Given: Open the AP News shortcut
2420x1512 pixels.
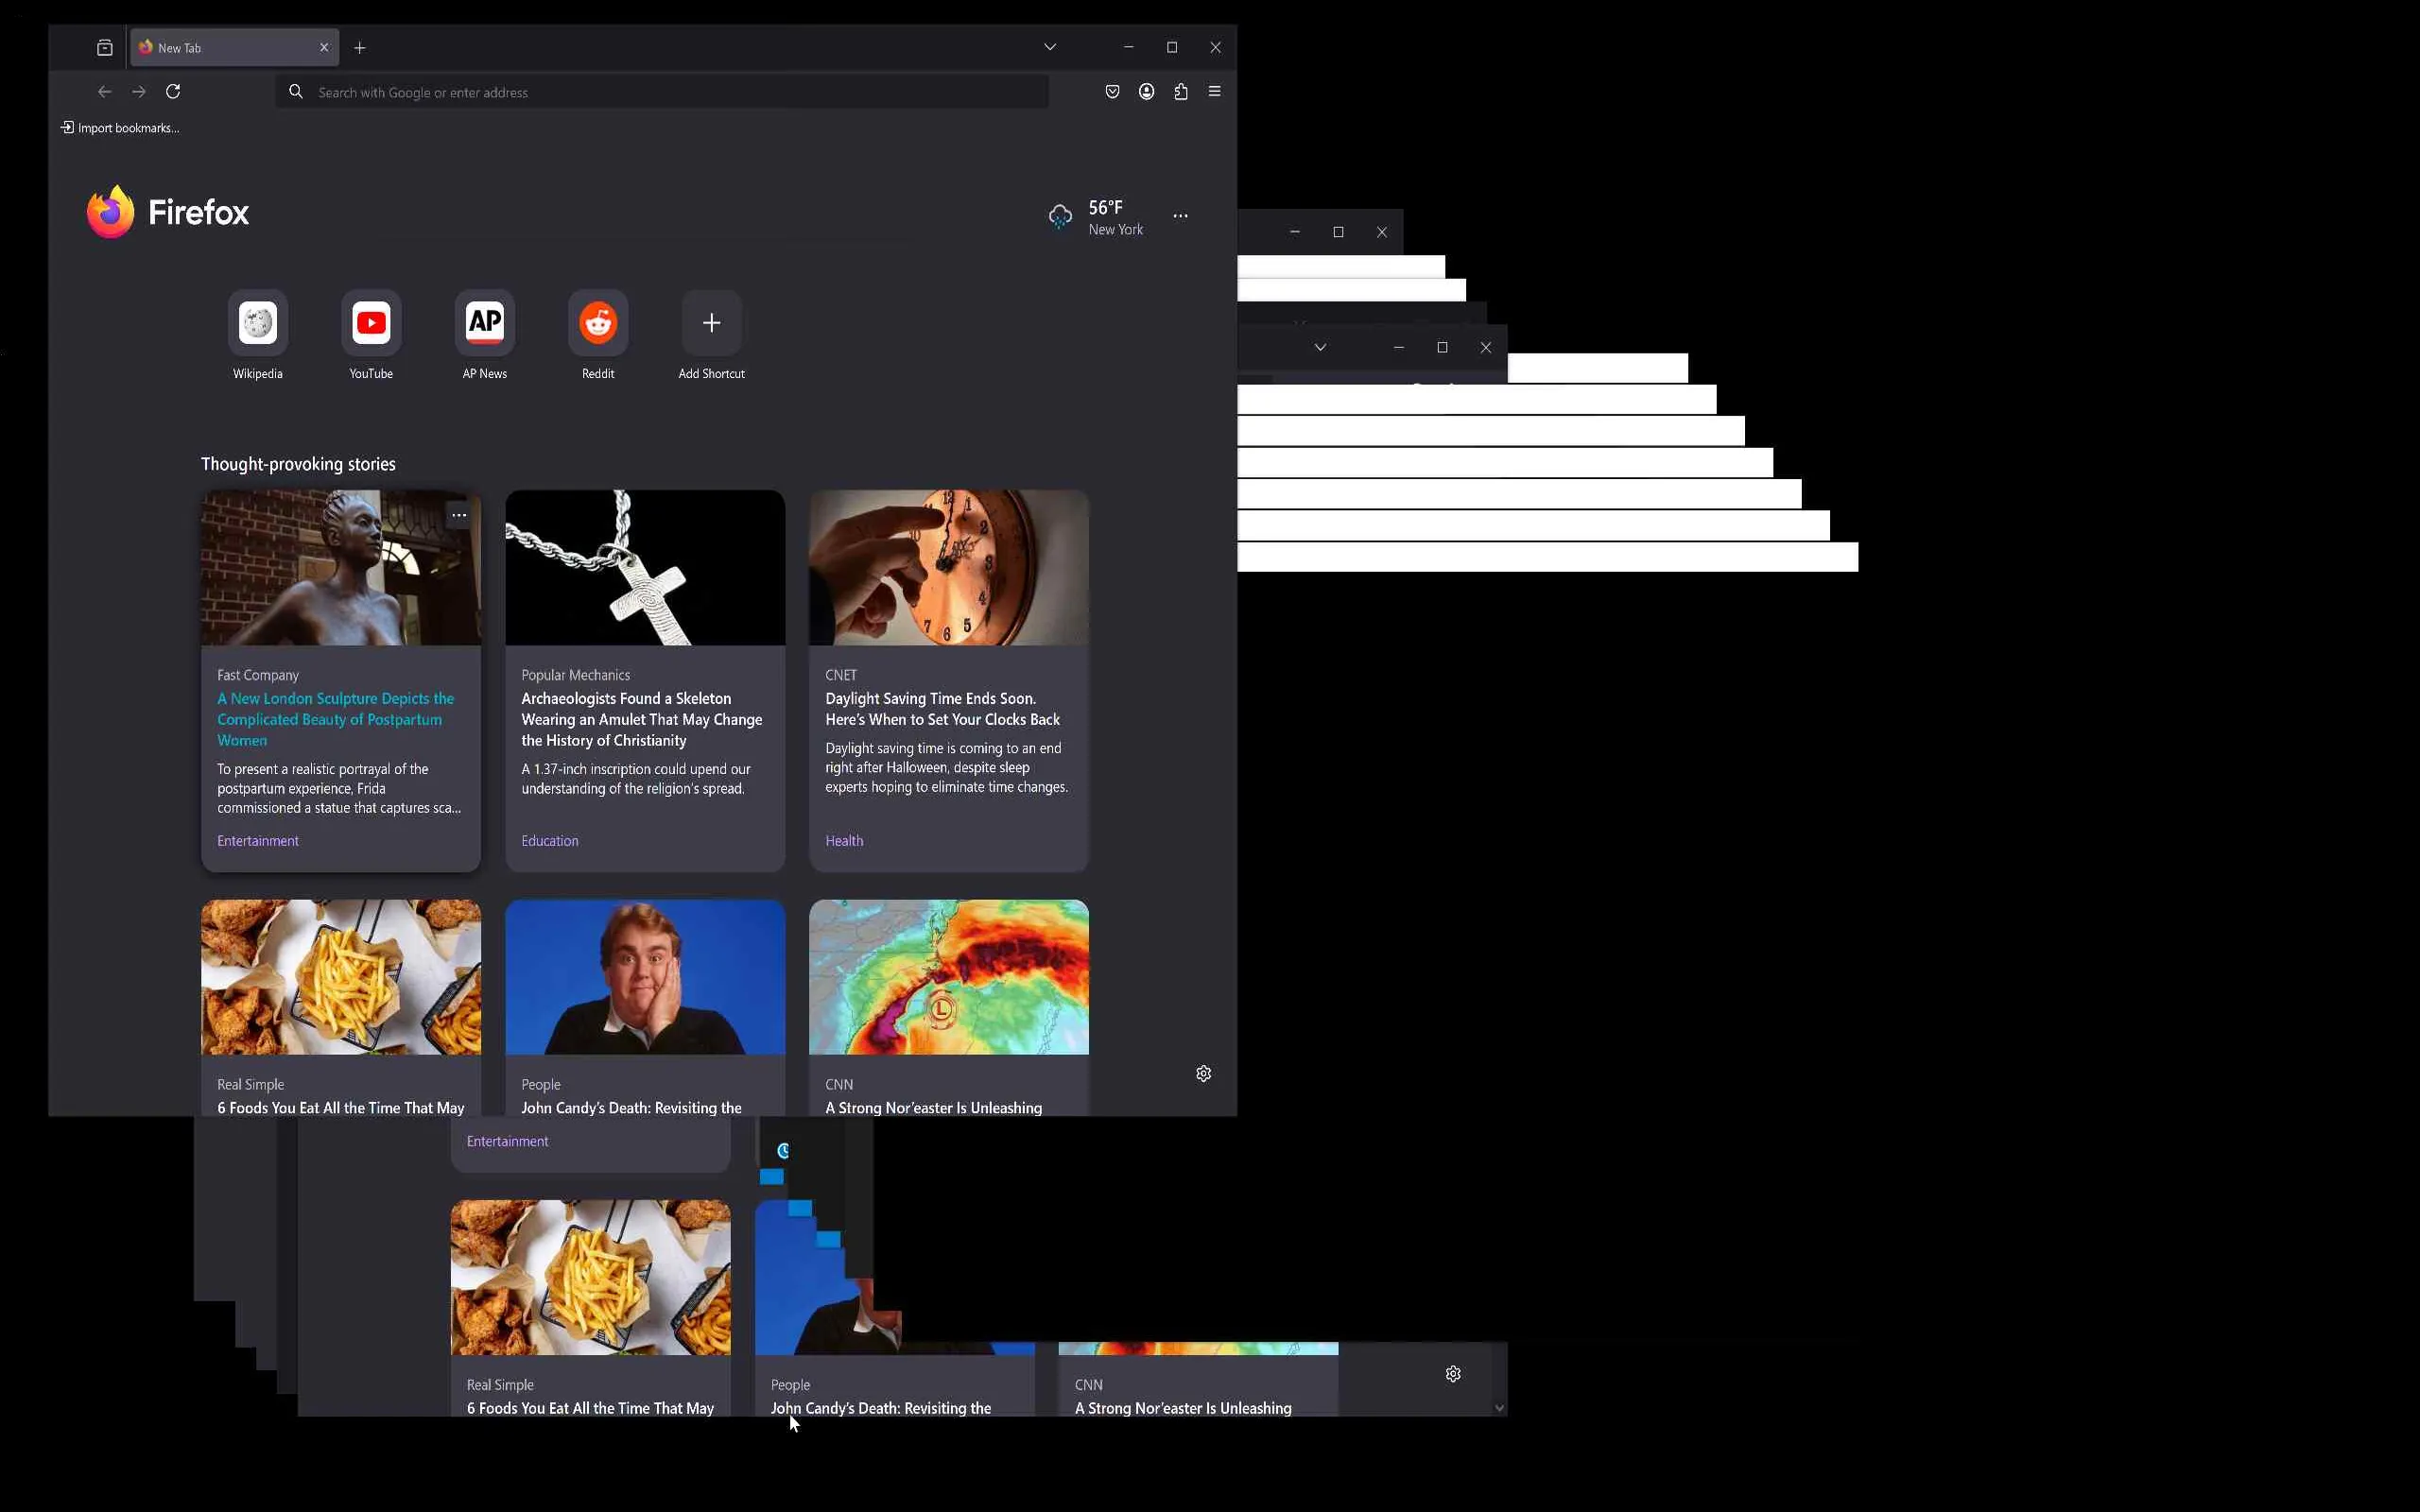Looking at the screenshot, I should [x=485, y=323].
